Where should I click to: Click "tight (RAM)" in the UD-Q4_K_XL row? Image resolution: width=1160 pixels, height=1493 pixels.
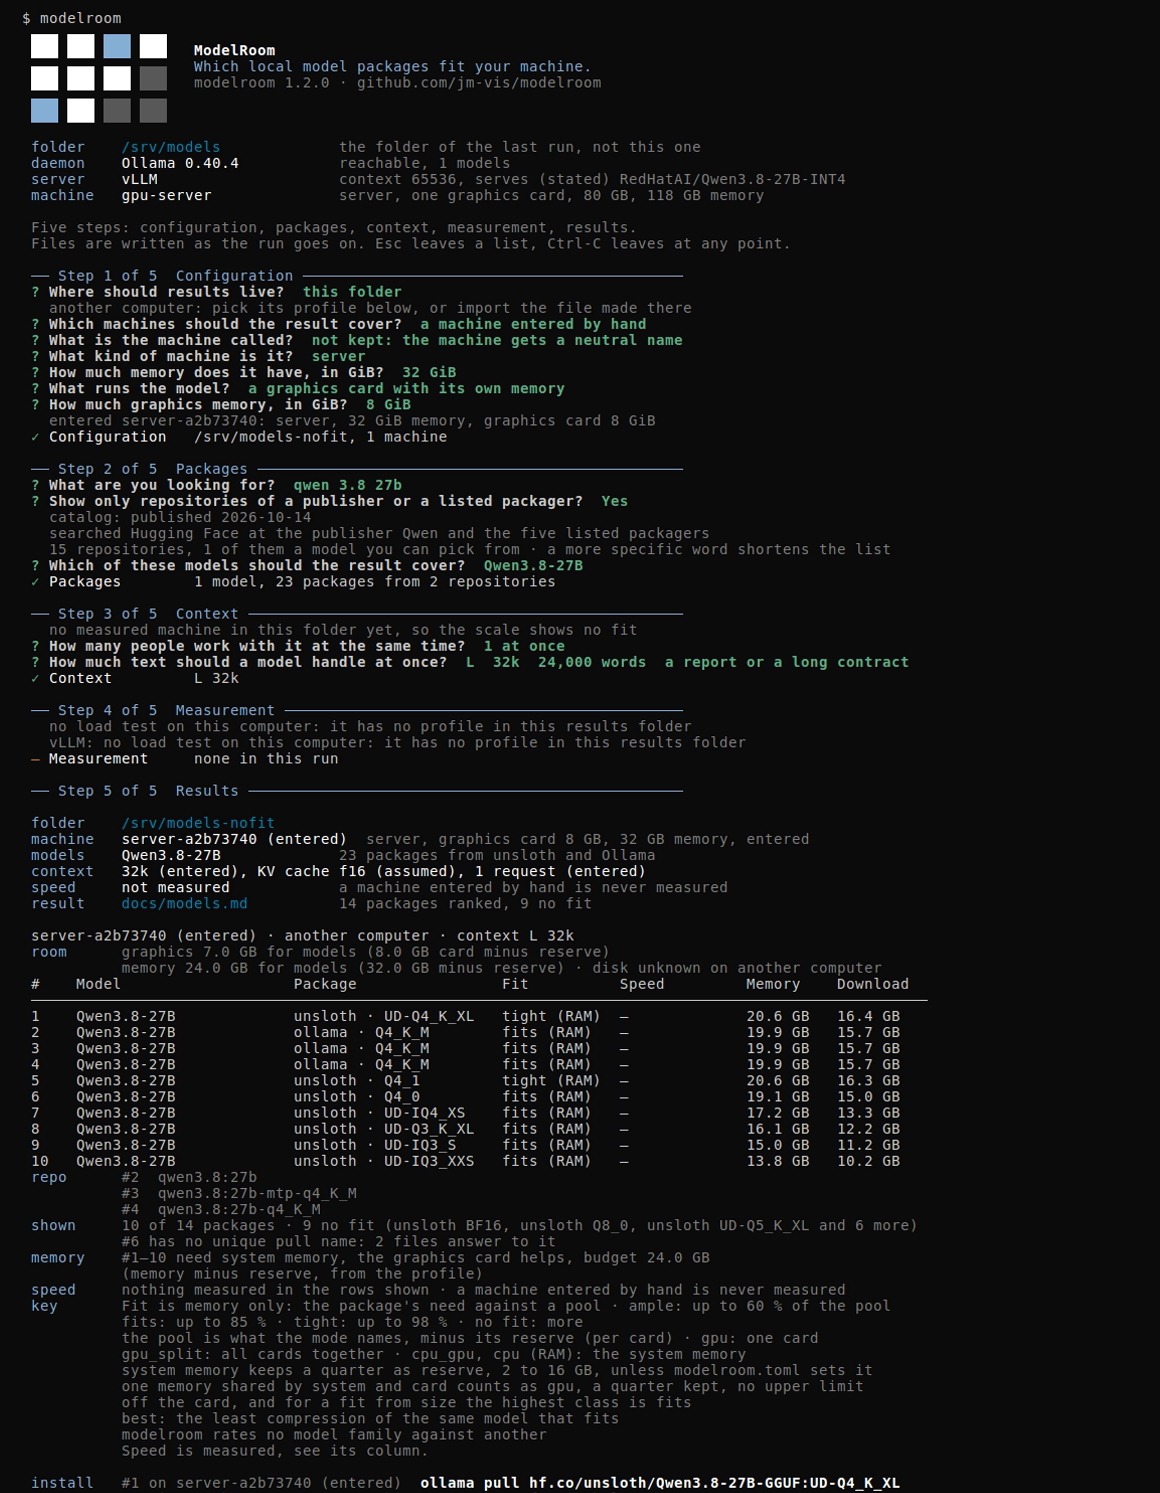click(551, 1016)
